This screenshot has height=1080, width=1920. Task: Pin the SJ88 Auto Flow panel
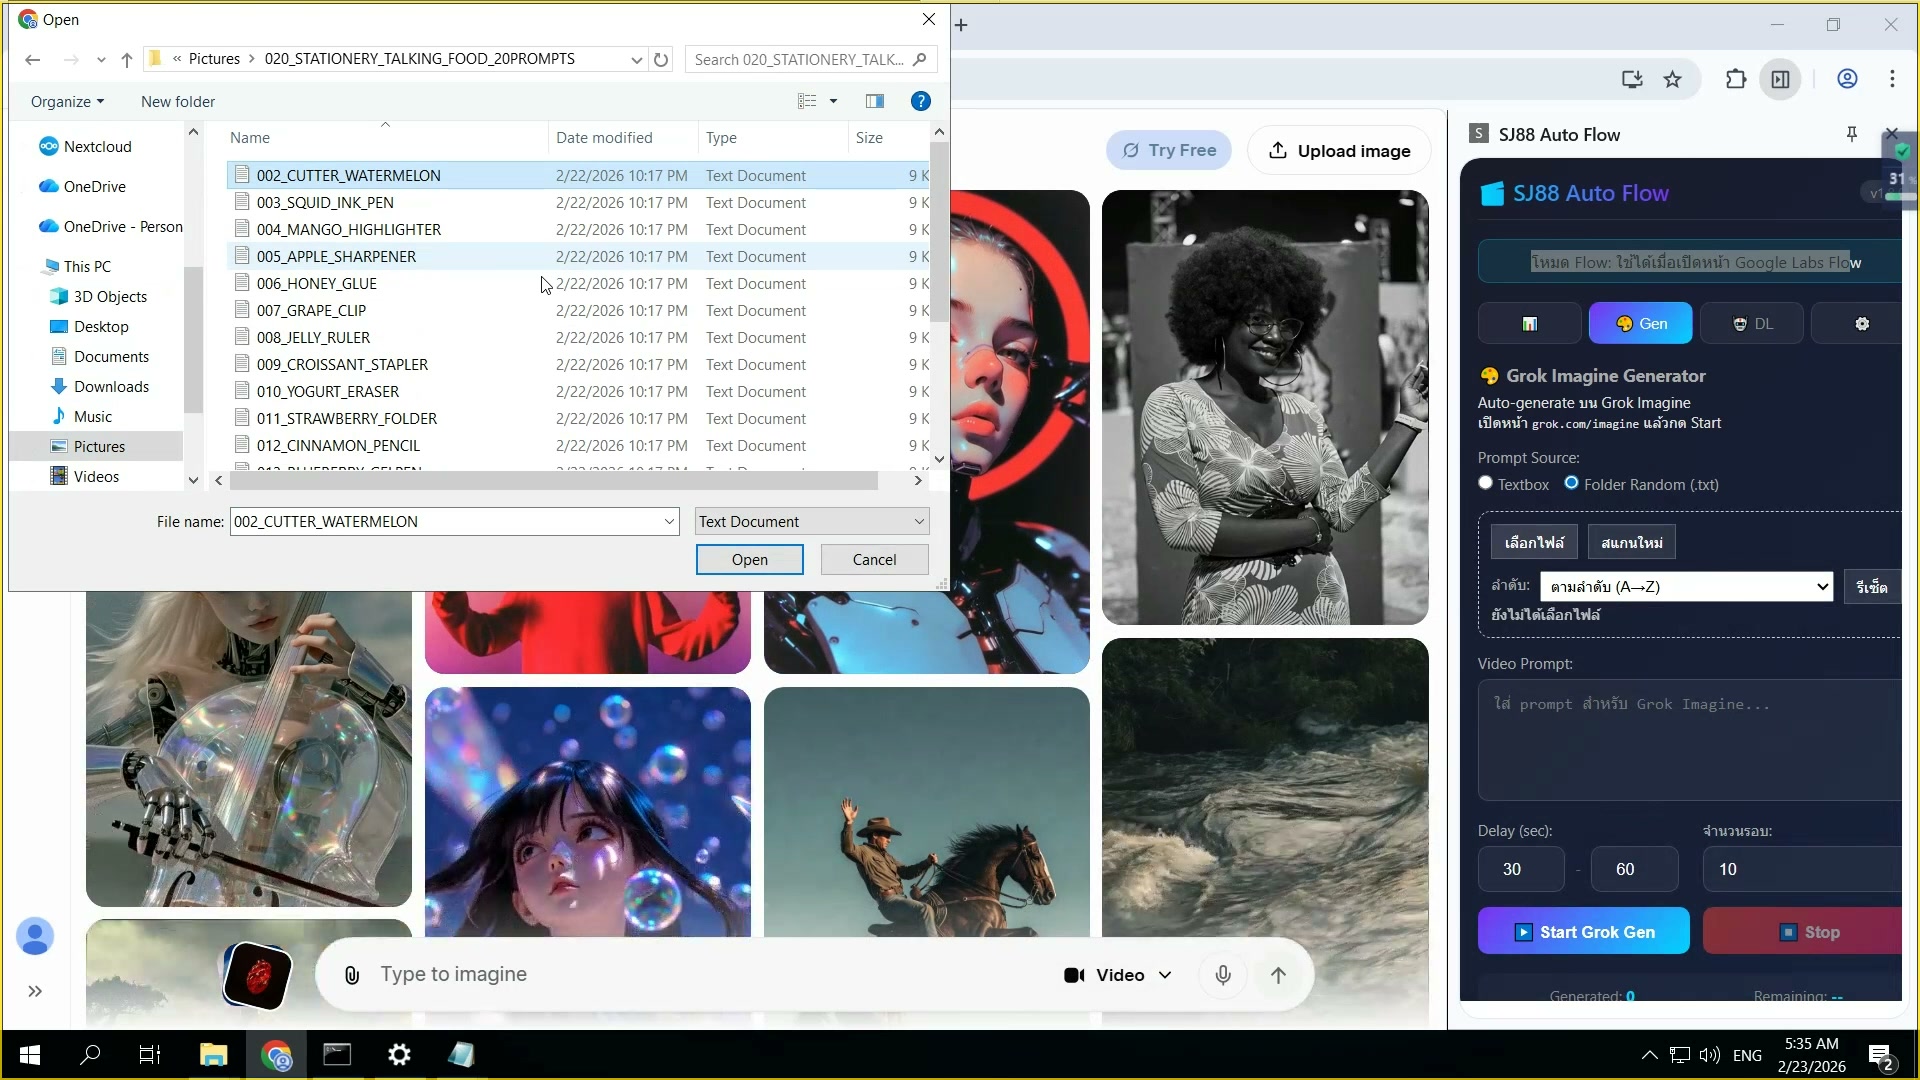point(1852,133)
